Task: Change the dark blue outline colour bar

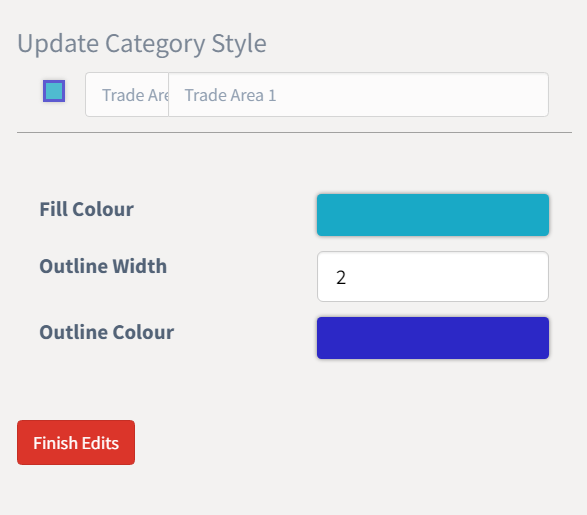Action: 433,338
